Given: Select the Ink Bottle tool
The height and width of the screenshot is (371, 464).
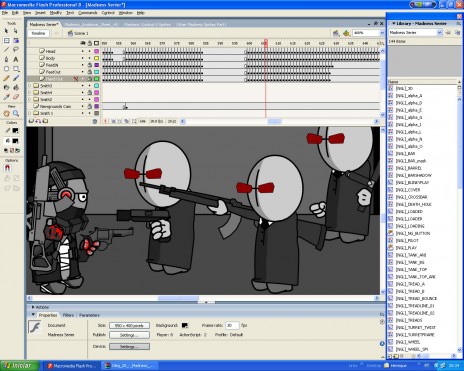Looking at the screenshot, I should click(x=6, y=87).
